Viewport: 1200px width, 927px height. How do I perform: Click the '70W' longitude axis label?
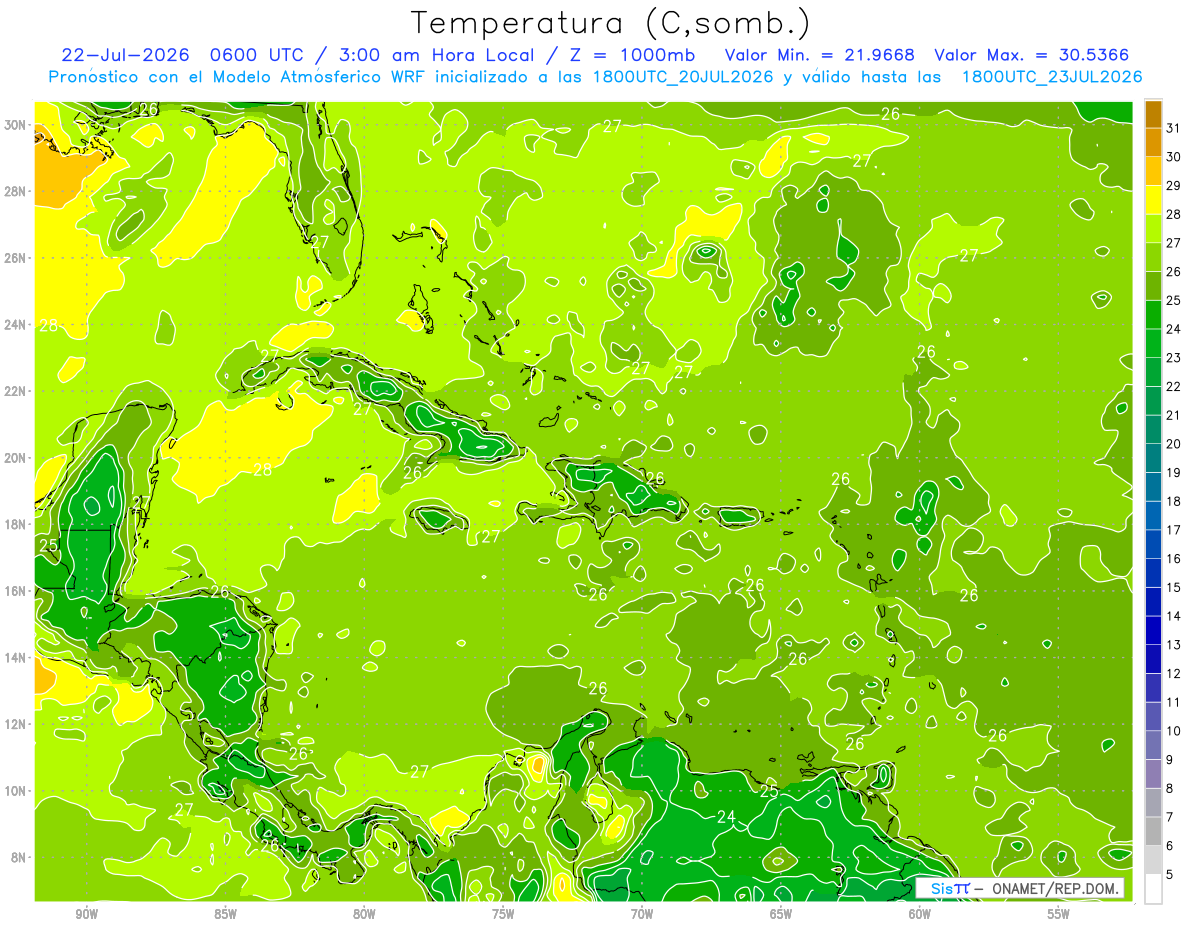click(642, 914)
